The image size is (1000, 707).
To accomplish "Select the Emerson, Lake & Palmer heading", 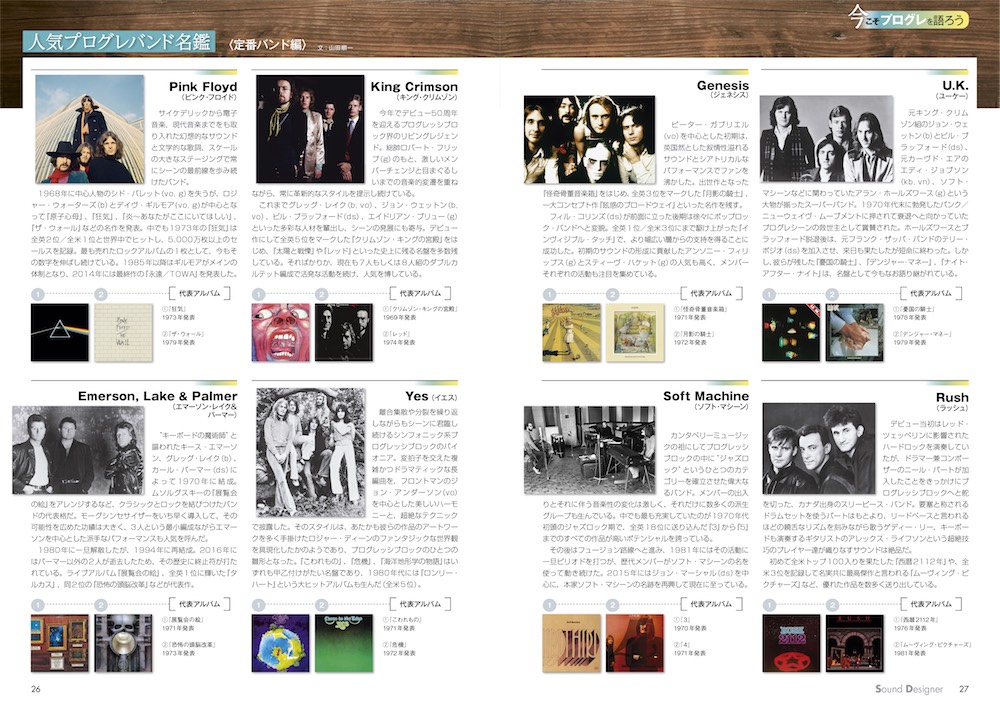I will tap(158, 396).
